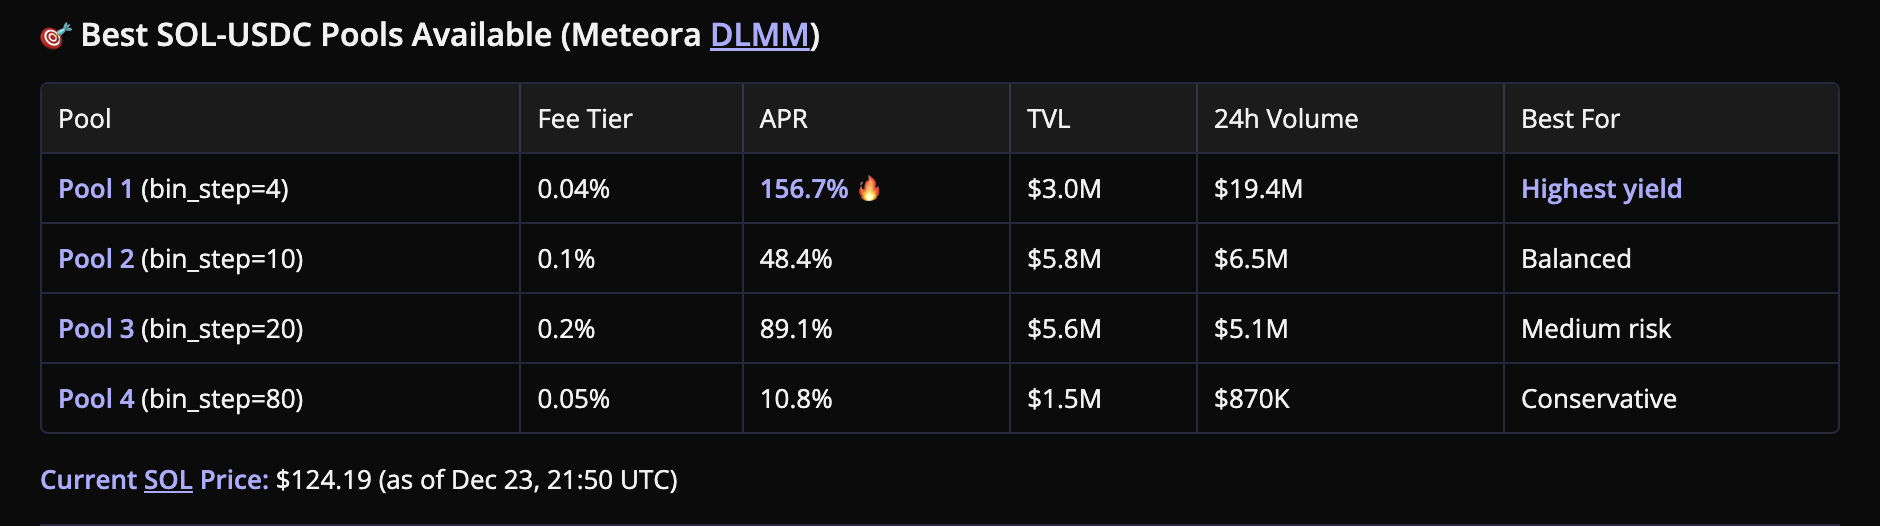Click the $19.4M volume cell
The width and height of the screenshot is (1880, 526).
point(1258,189)
